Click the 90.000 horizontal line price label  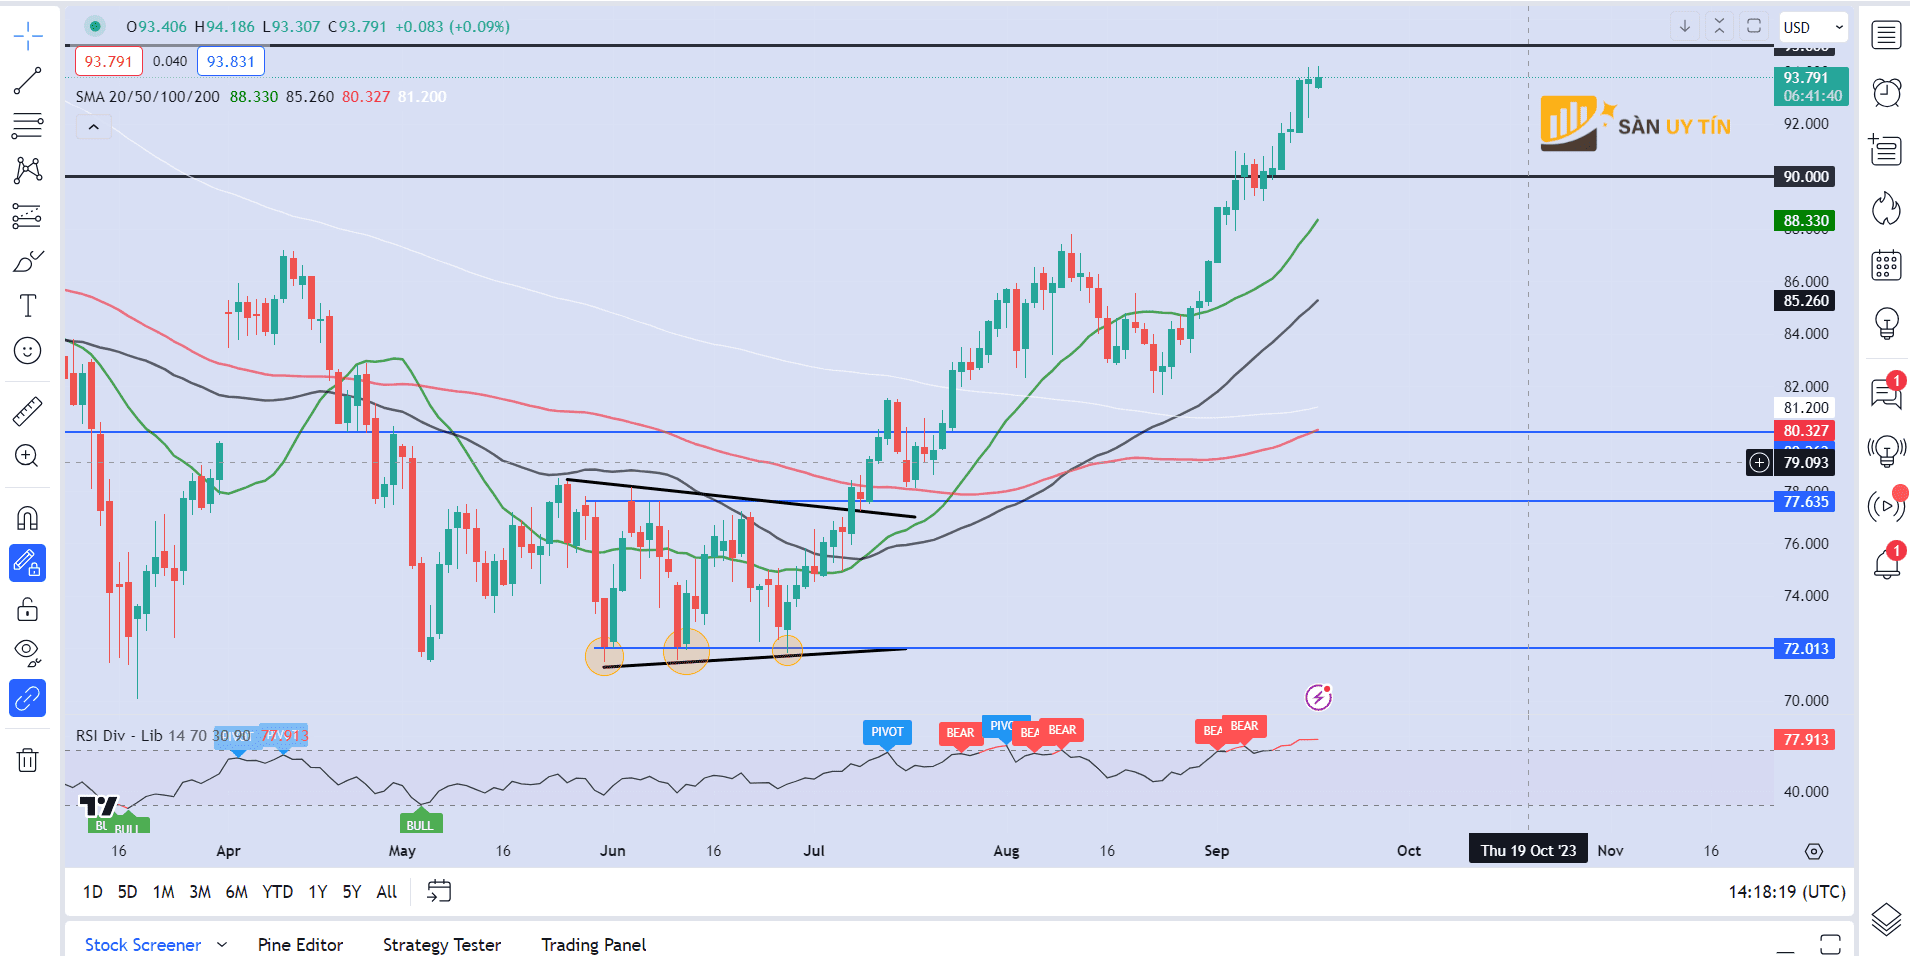(1805, 176)
